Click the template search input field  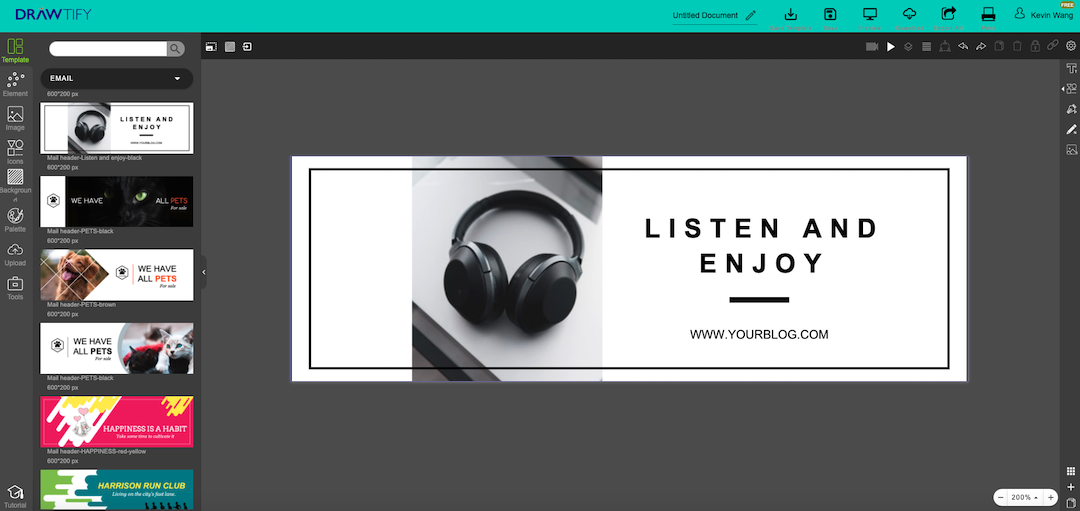tap(108, 48)
